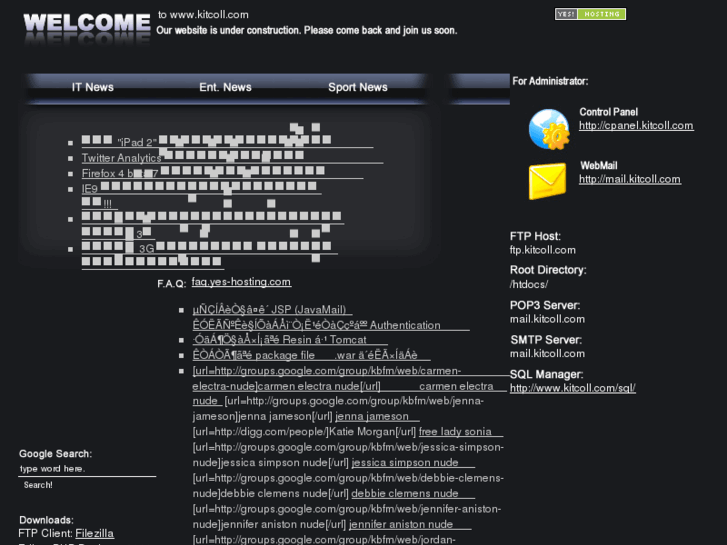Open the underlined jenna jameson link
727x545 pixels.
point(377,416)
